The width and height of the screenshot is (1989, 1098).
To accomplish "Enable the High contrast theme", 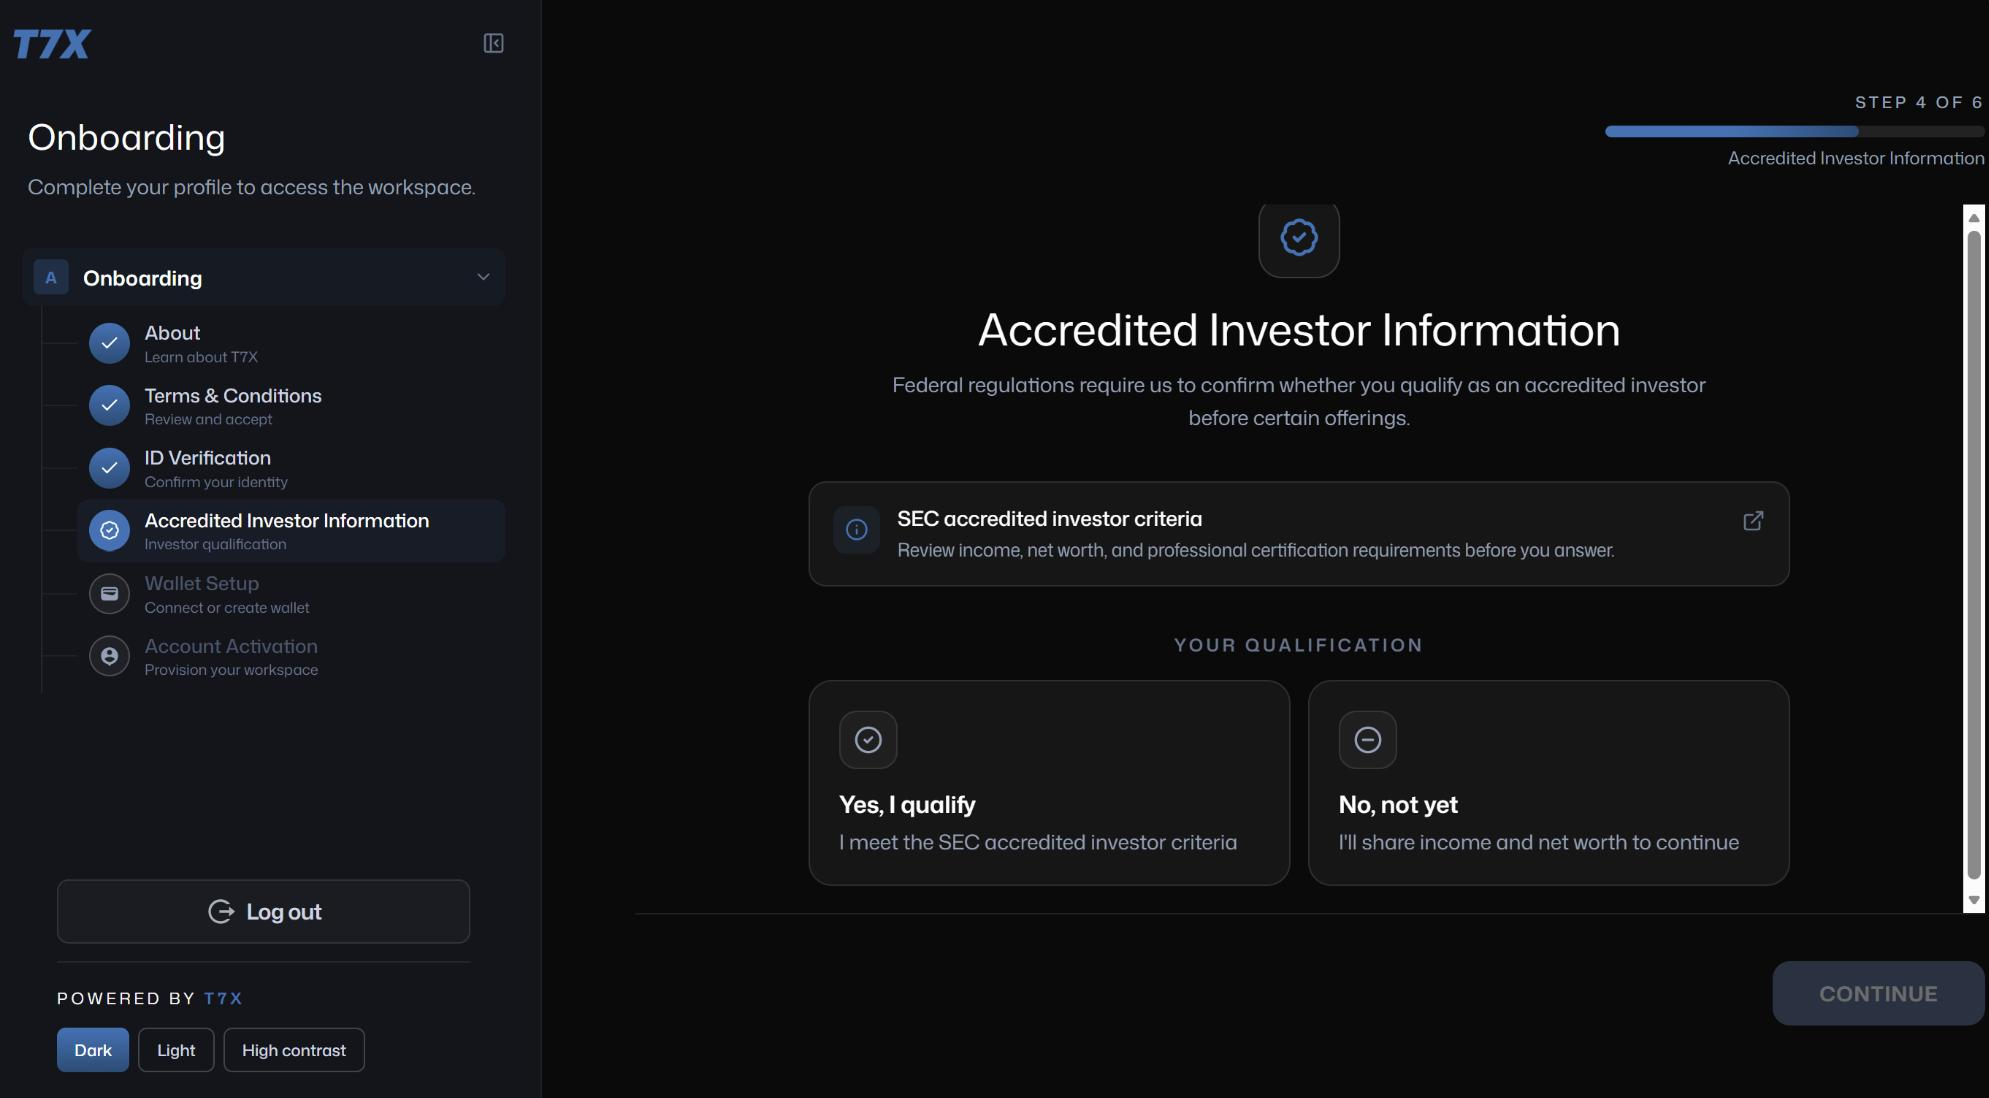I will pyautogui.click(x=294, y=1050).
